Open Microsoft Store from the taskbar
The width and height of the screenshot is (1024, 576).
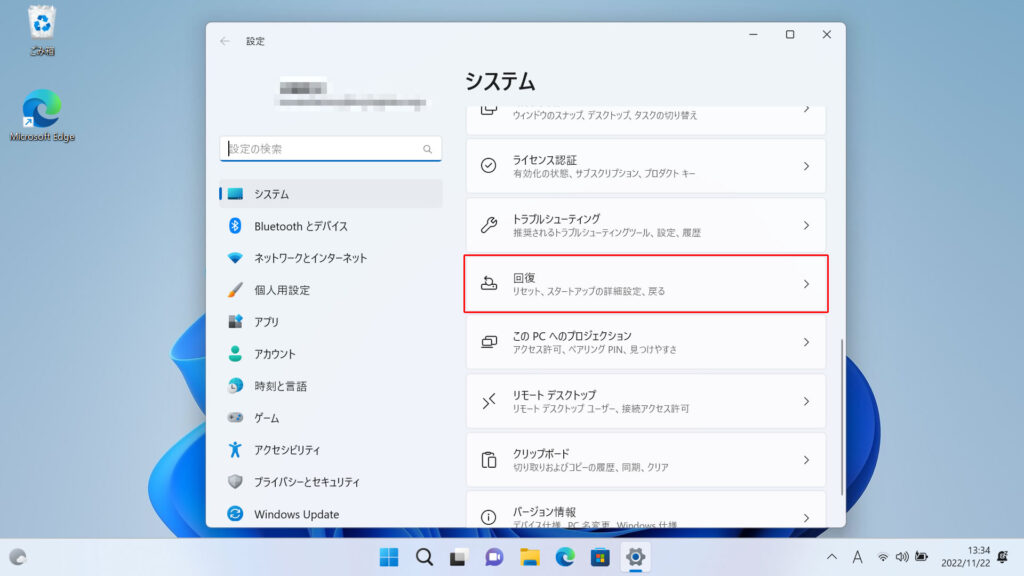pos(600,557)
